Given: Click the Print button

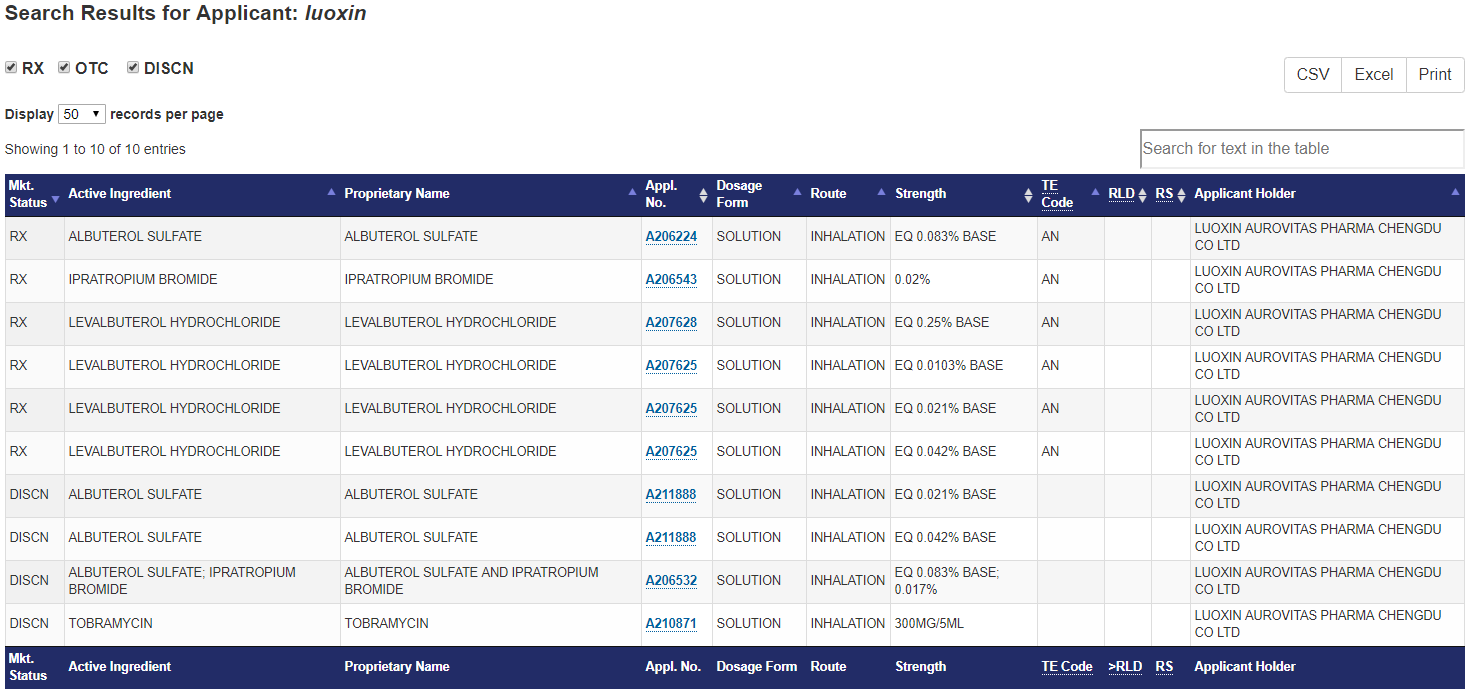Looking at the screenshot, I should click(1434, 75).
